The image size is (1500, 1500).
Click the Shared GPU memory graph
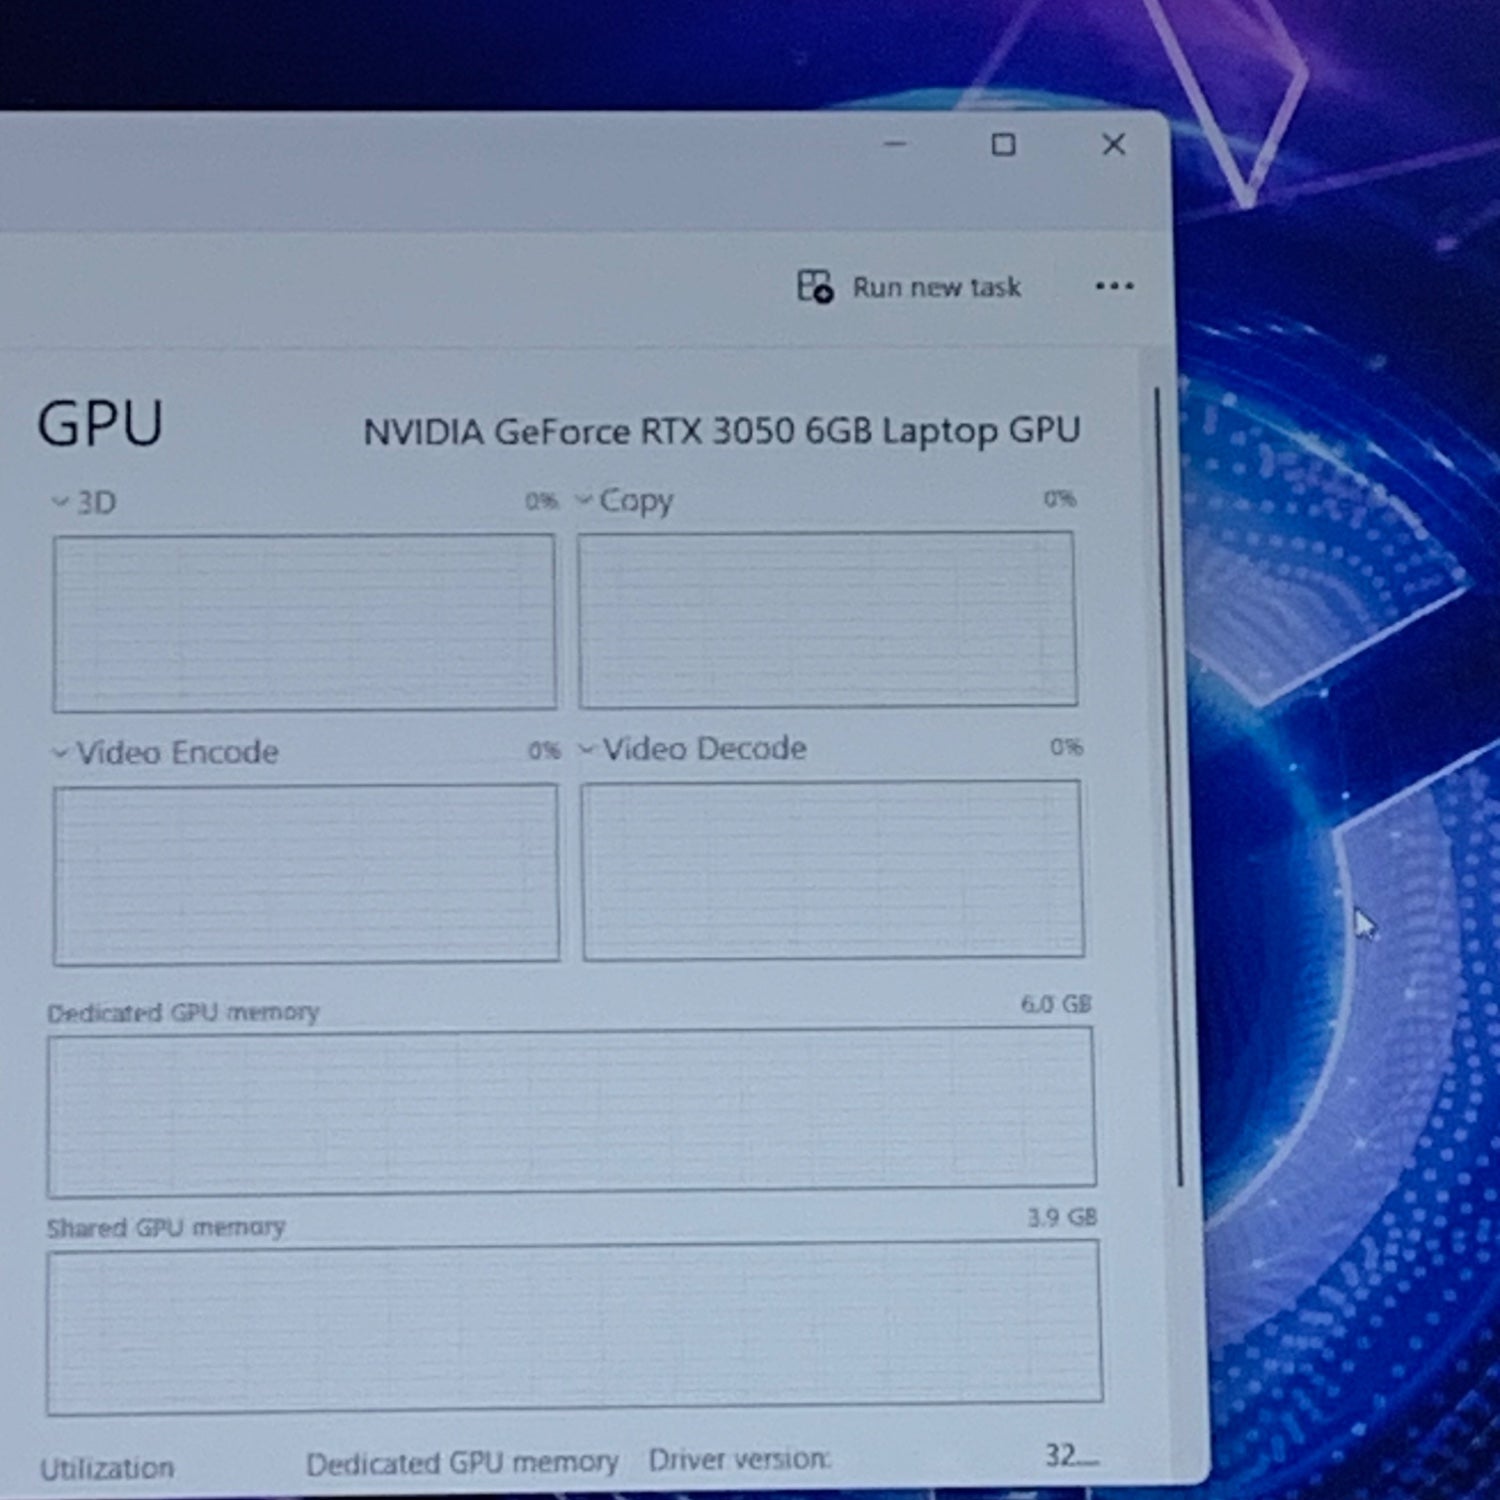574,1328
